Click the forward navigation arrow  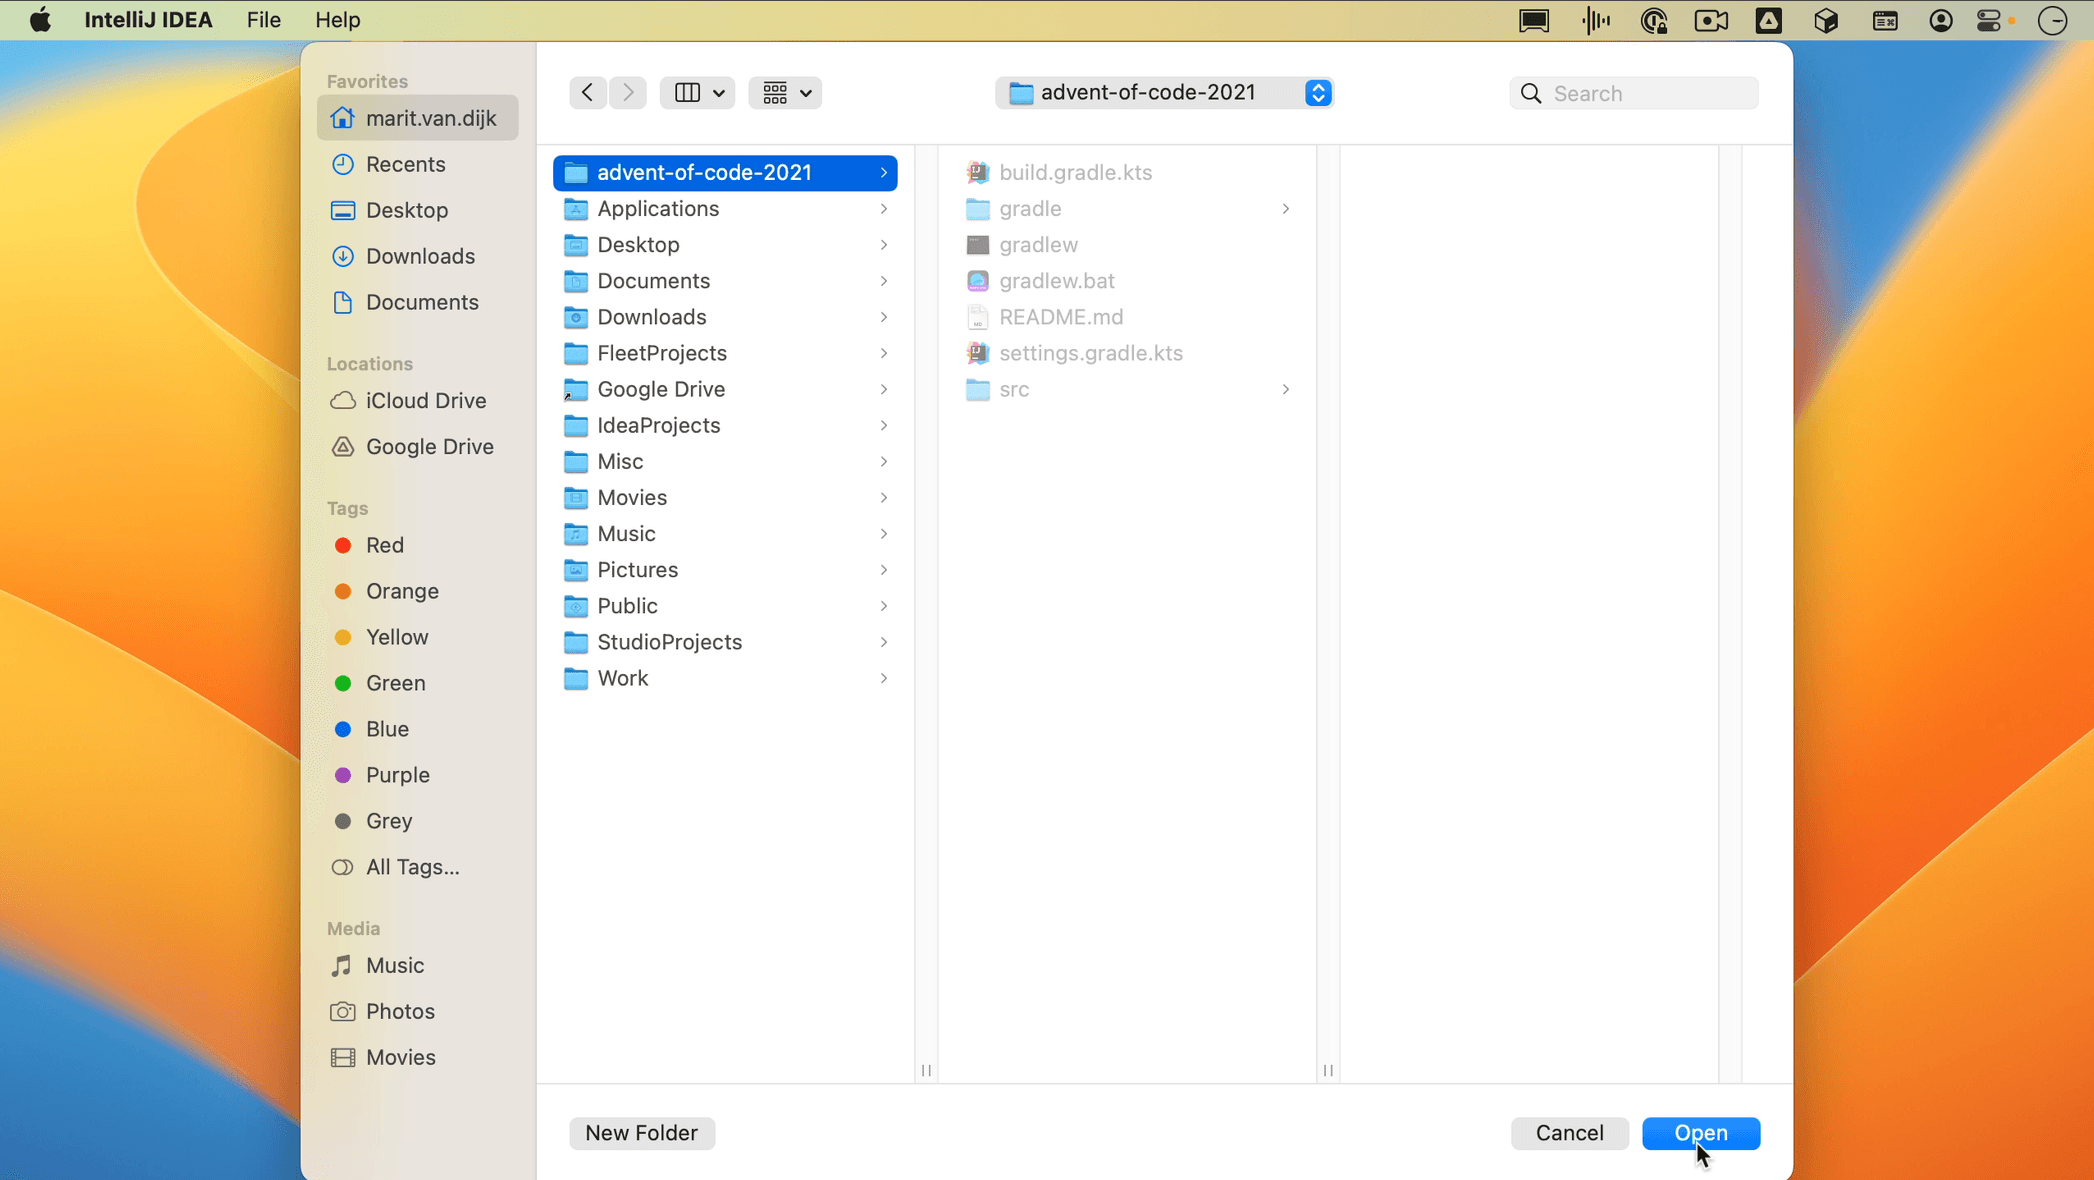pyautogui.click(x=628, y=92)
